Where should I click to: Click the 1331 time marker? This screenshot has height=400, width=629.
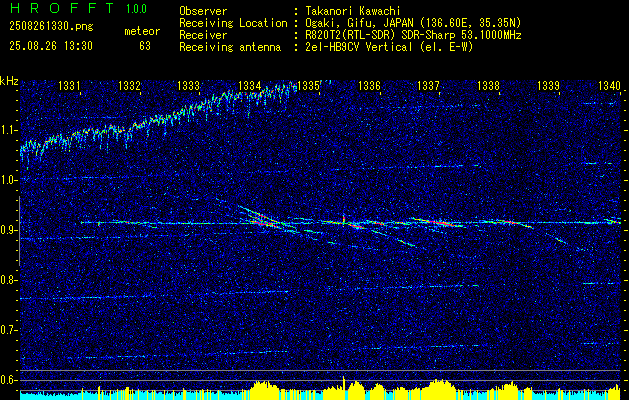coord(69,85)
